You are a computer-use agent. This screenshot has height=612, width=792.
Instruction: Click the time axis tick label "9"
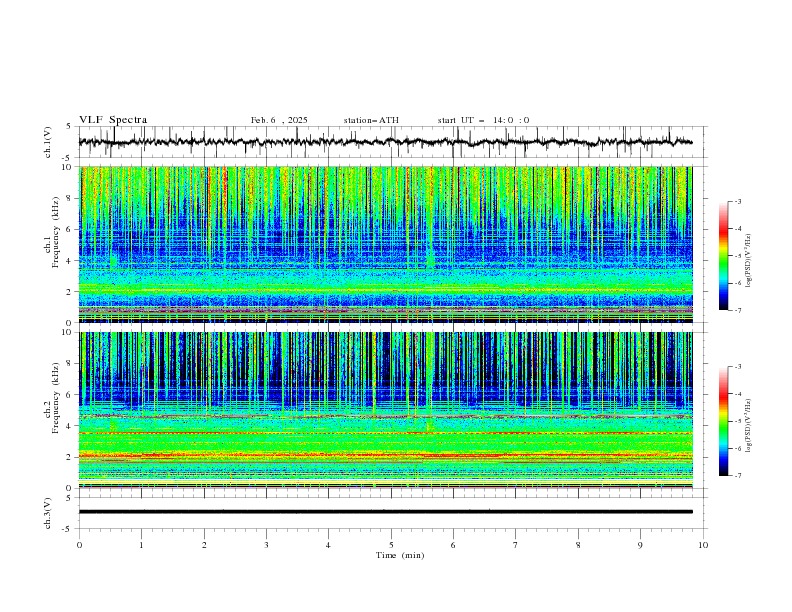pos(640,545)
